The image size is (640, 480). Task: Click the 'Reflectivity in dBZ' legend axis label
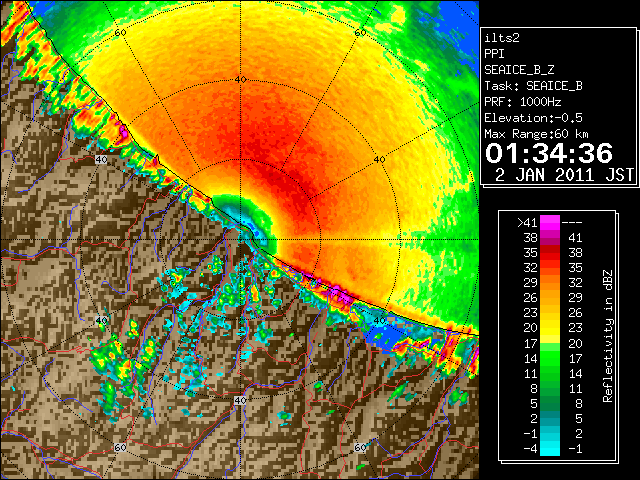pyautogui.click(x=608, y=336)
